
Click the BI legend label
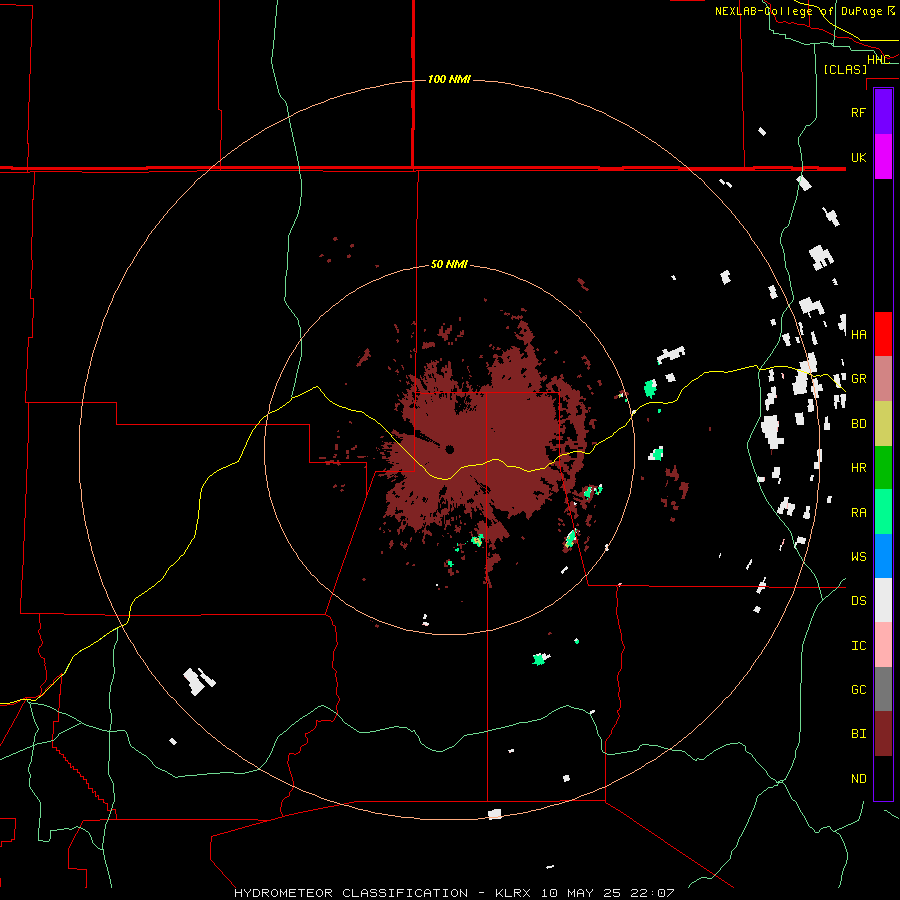coord(858,734)
